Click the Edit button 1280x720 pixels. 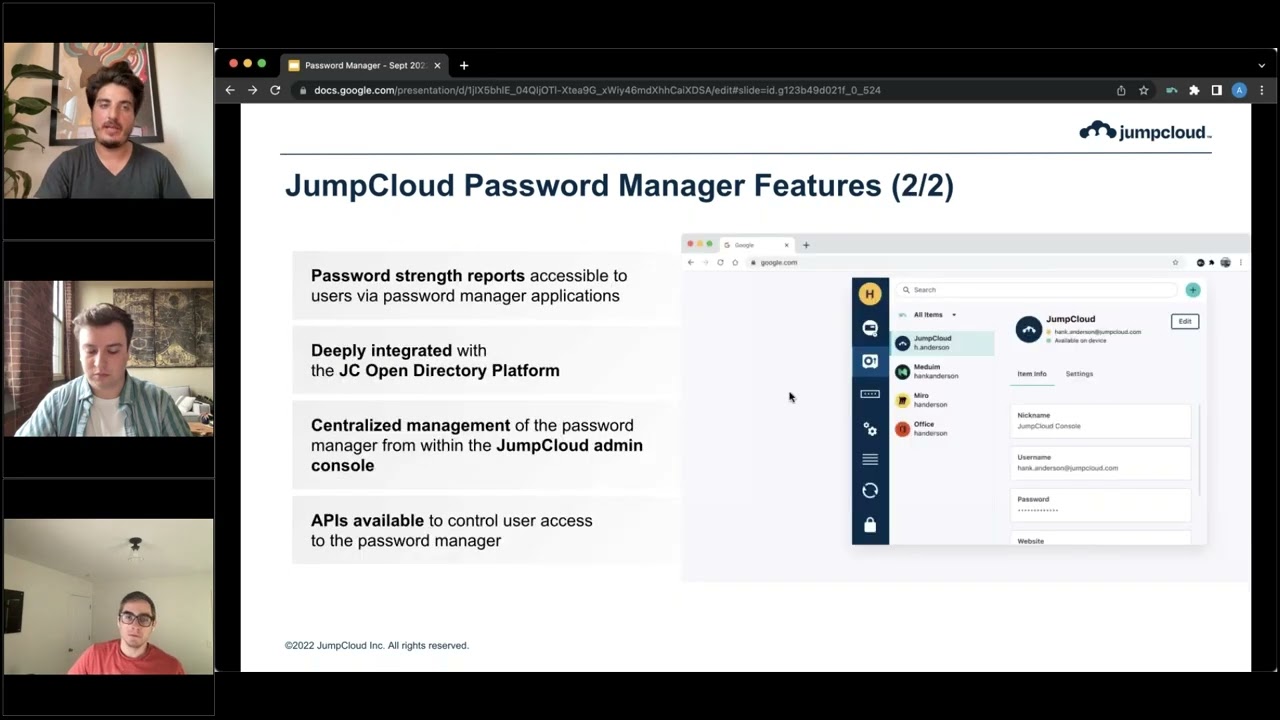(x=1185, y=322)
